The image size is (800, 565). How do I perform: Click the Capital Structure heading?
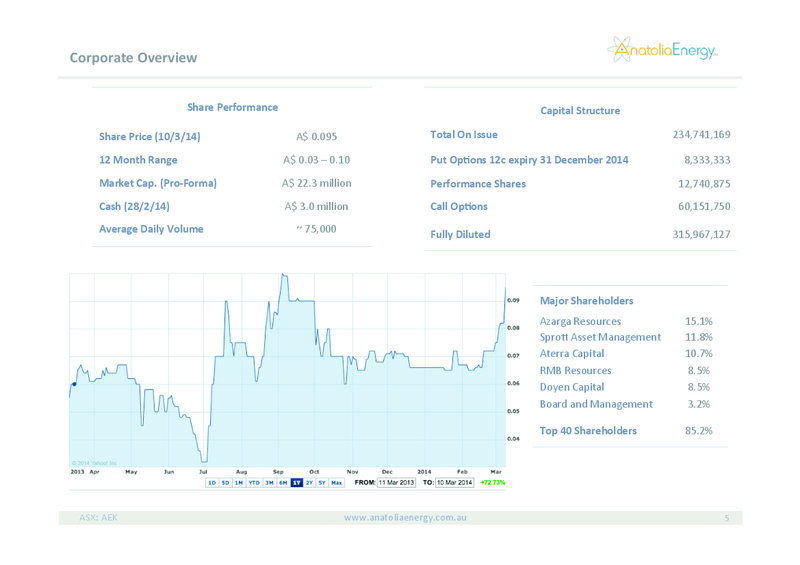[x=580, y=111]
